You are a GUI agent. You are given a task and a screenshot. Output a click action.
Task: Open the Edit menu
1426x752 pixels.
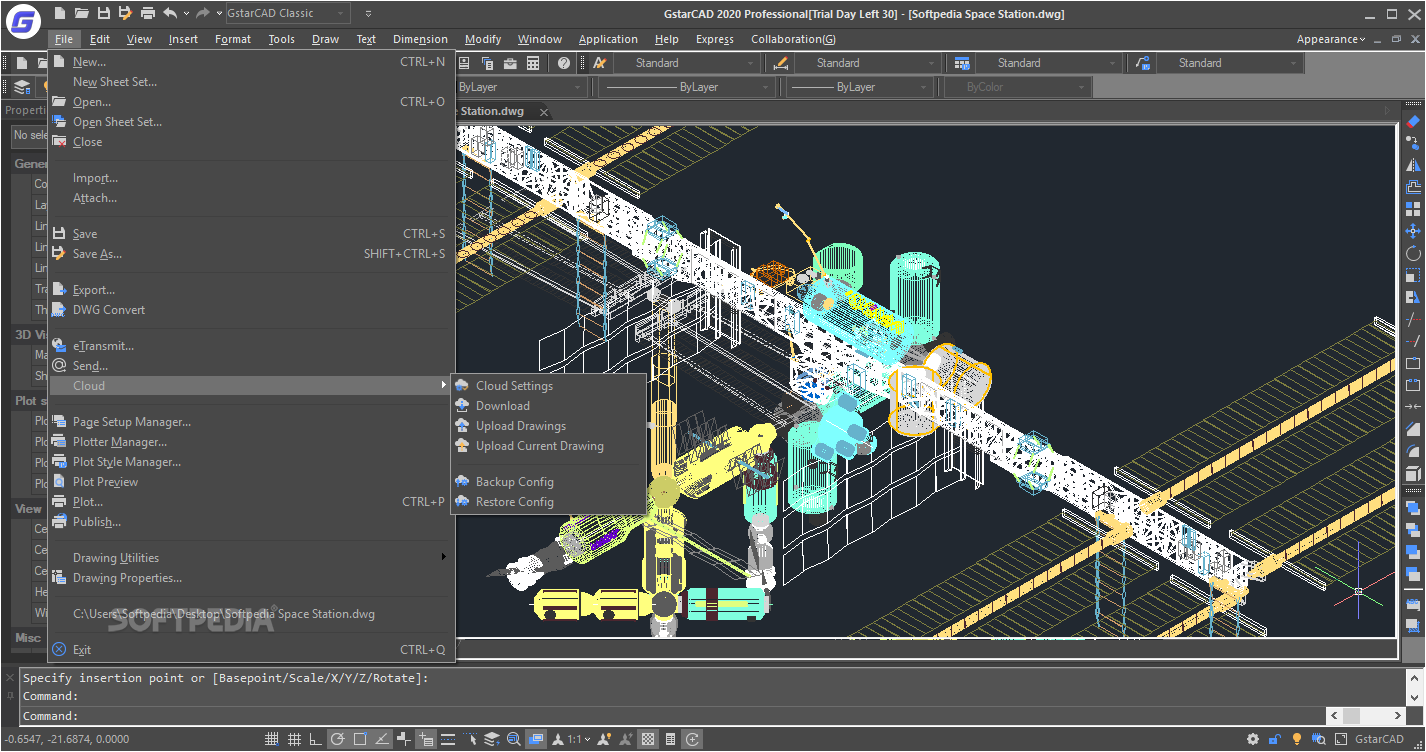click(x=99, y=39)
